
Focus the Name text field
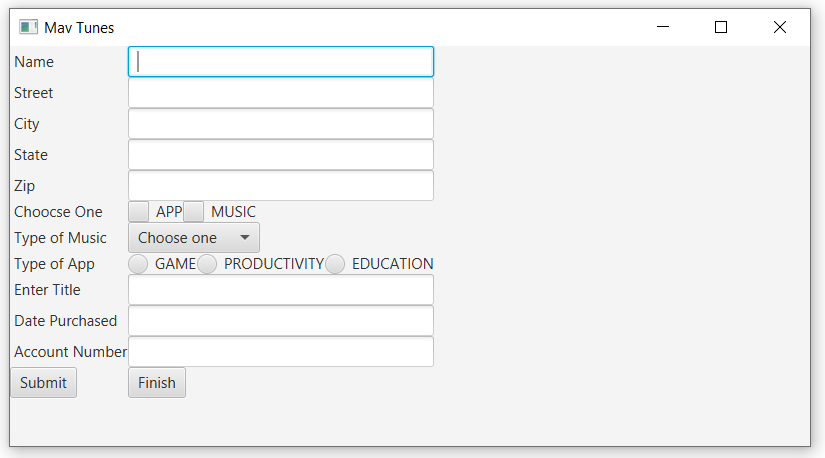coord(281,62)
